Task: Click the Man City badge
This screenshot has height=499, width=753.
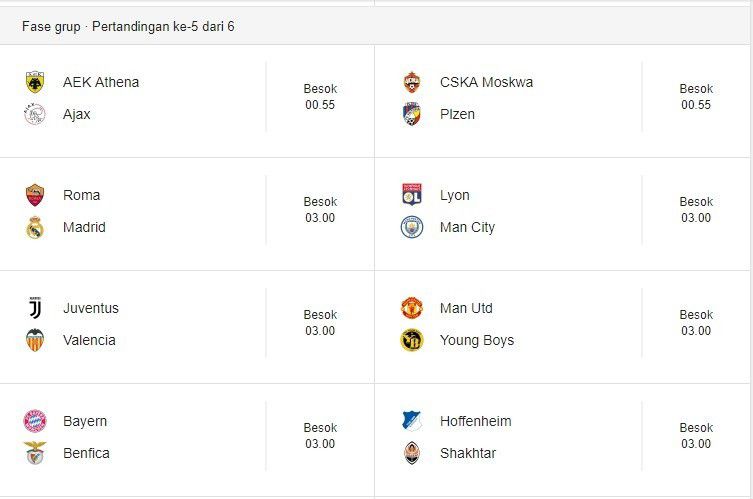Action: pos(412,227)
